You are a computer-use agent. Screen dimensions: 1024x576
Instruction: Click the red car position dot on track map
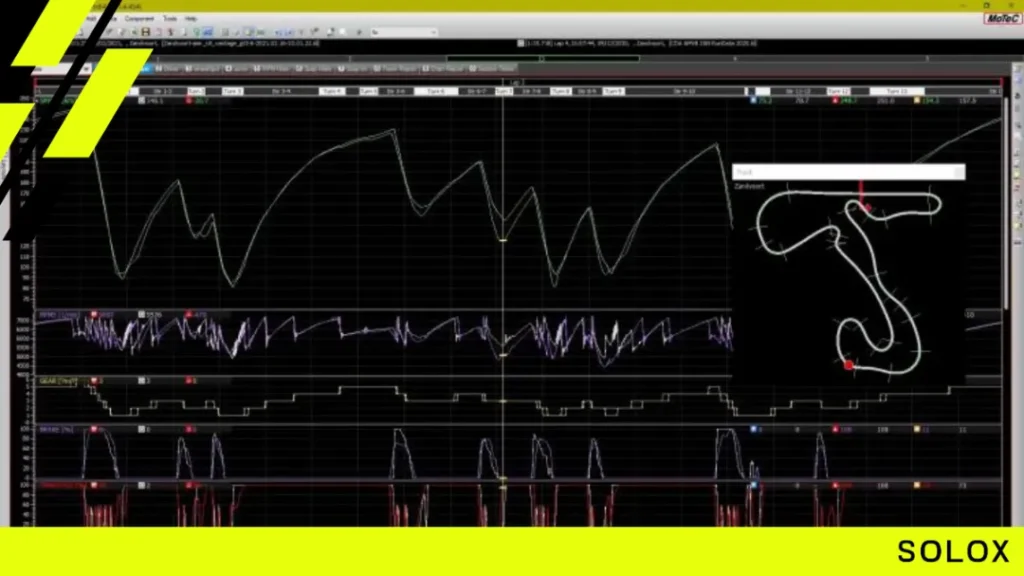click(848, 365)
